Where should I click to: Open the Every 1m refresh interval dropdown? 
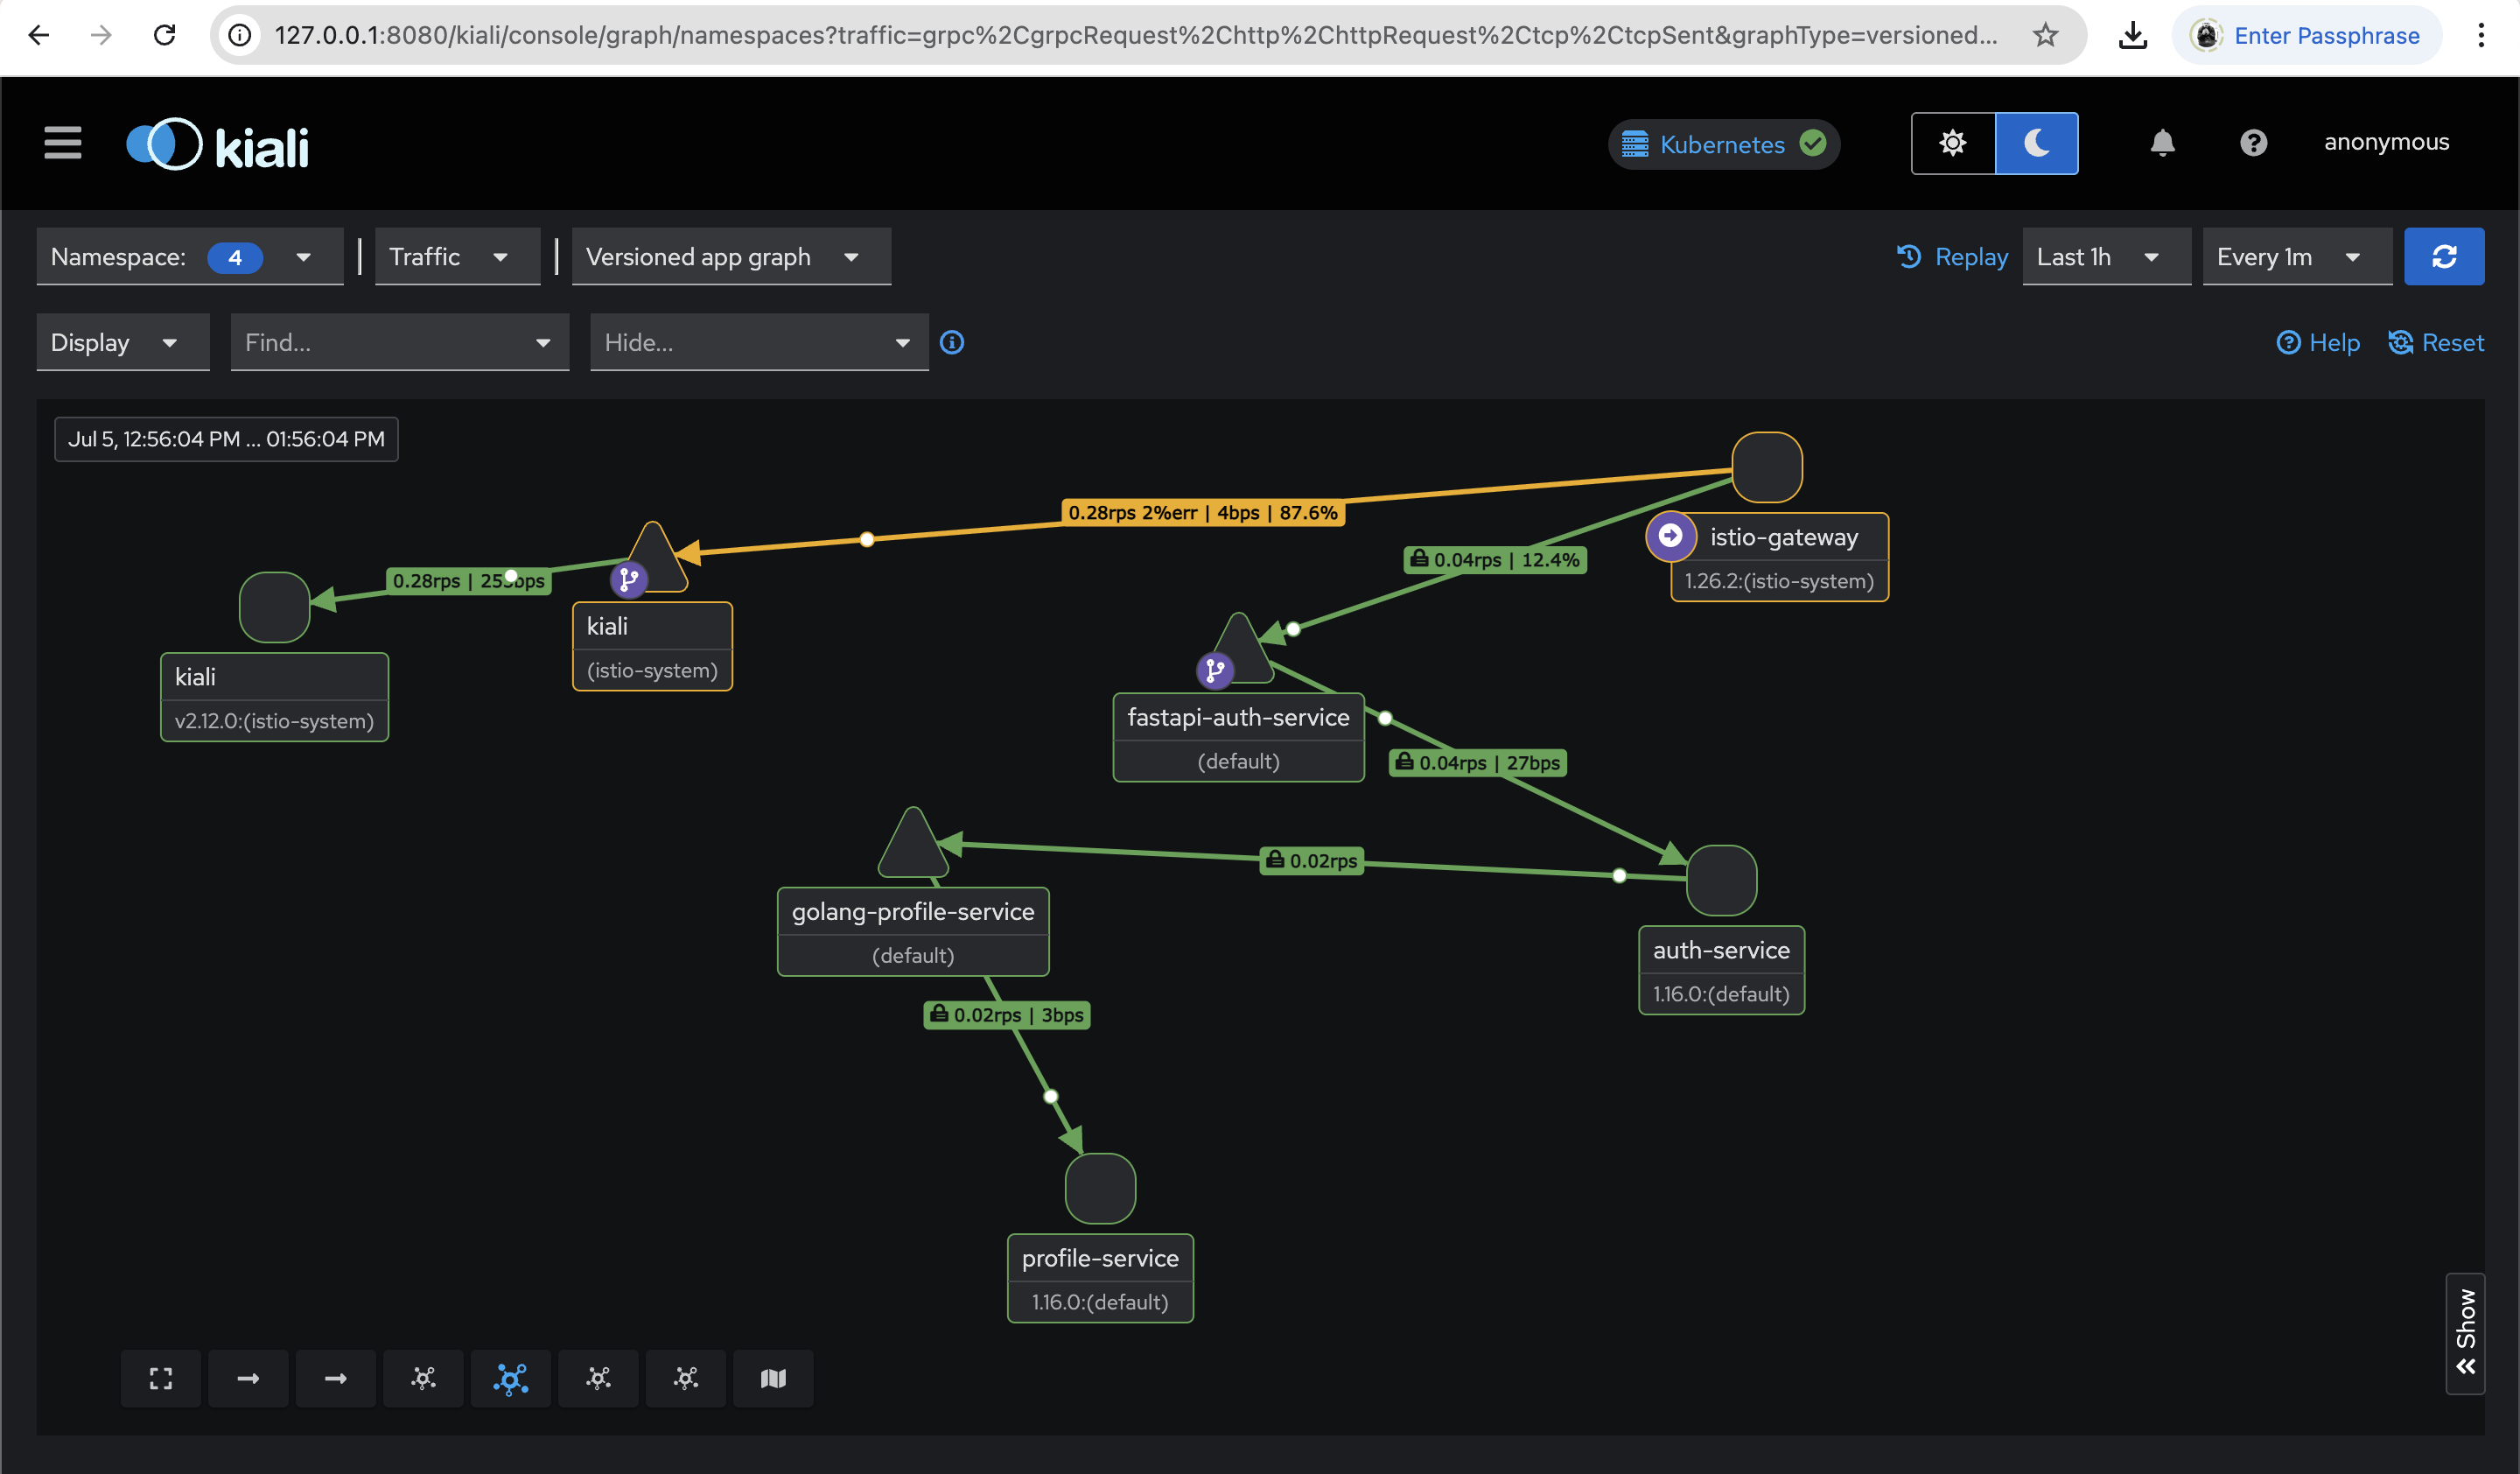tap(2297, 257)
